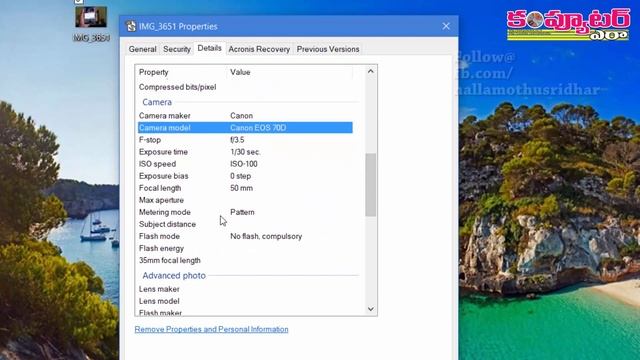Select the Compressed bits/pixel row
The height and width of the screenshot is (360, 640).
[x=245, y=87]
